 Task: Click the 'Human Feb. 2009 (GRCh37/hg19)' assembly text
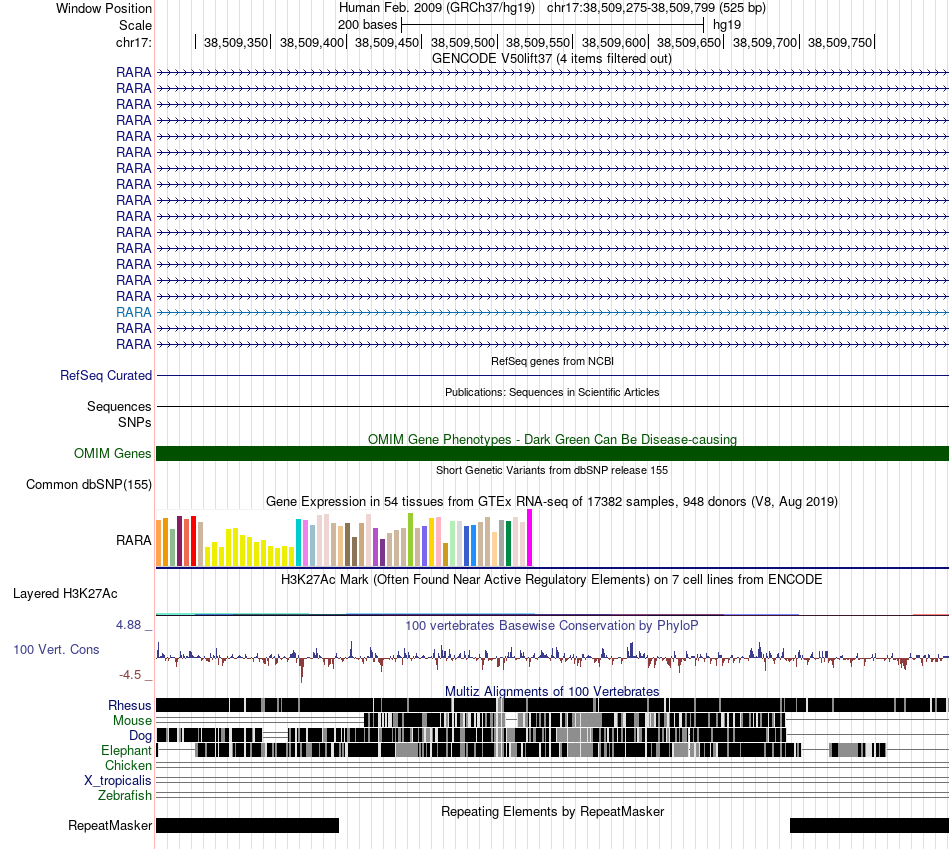[437, 8]
